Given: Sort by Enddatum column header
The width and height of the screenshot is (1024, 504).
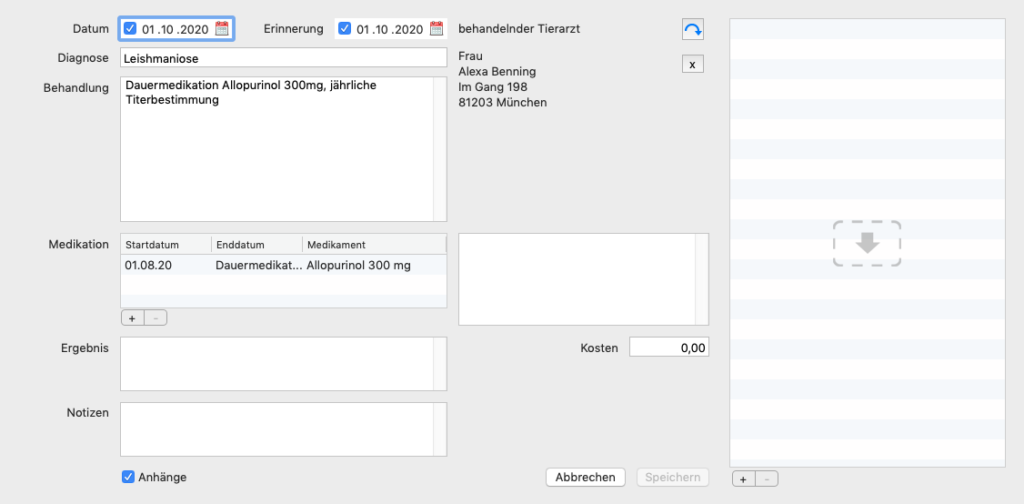Looking at the screenshot, I should point(257,245).
